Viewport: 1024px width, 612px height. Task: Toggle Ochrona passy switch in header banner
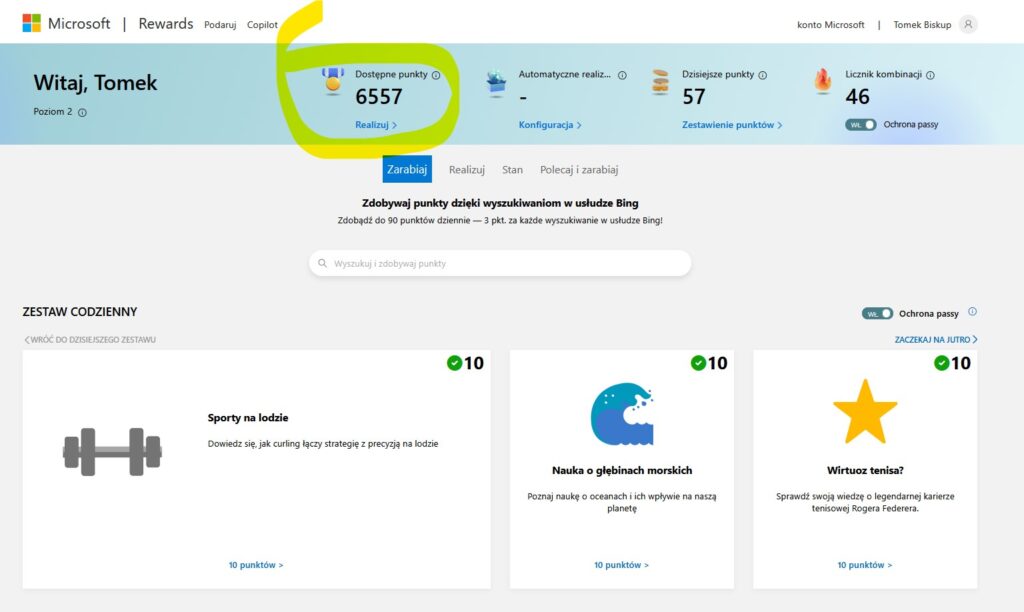coord(861,125)
